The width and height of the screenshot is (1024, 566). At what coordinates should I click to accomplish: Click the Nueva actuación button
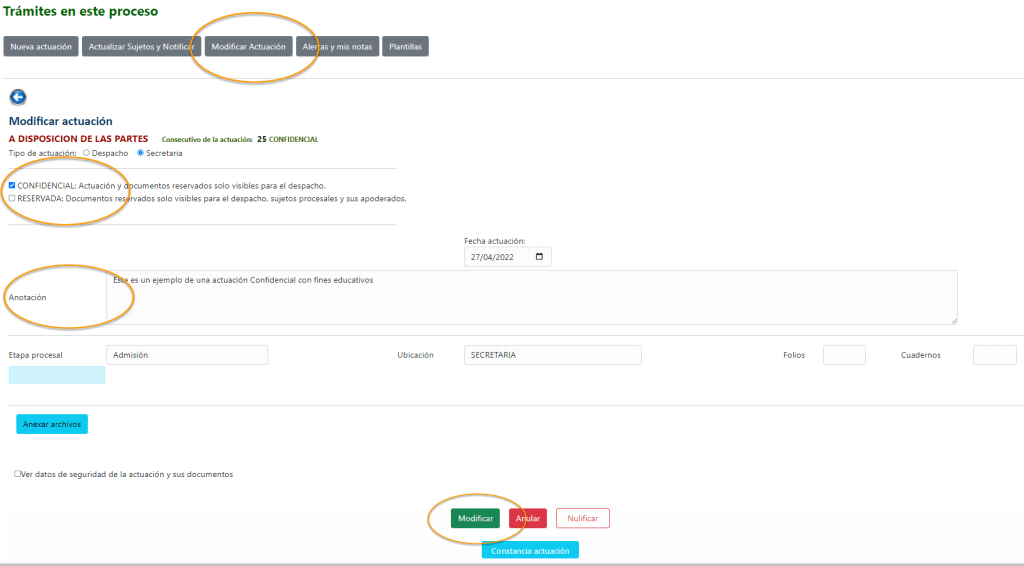point(41,47)
